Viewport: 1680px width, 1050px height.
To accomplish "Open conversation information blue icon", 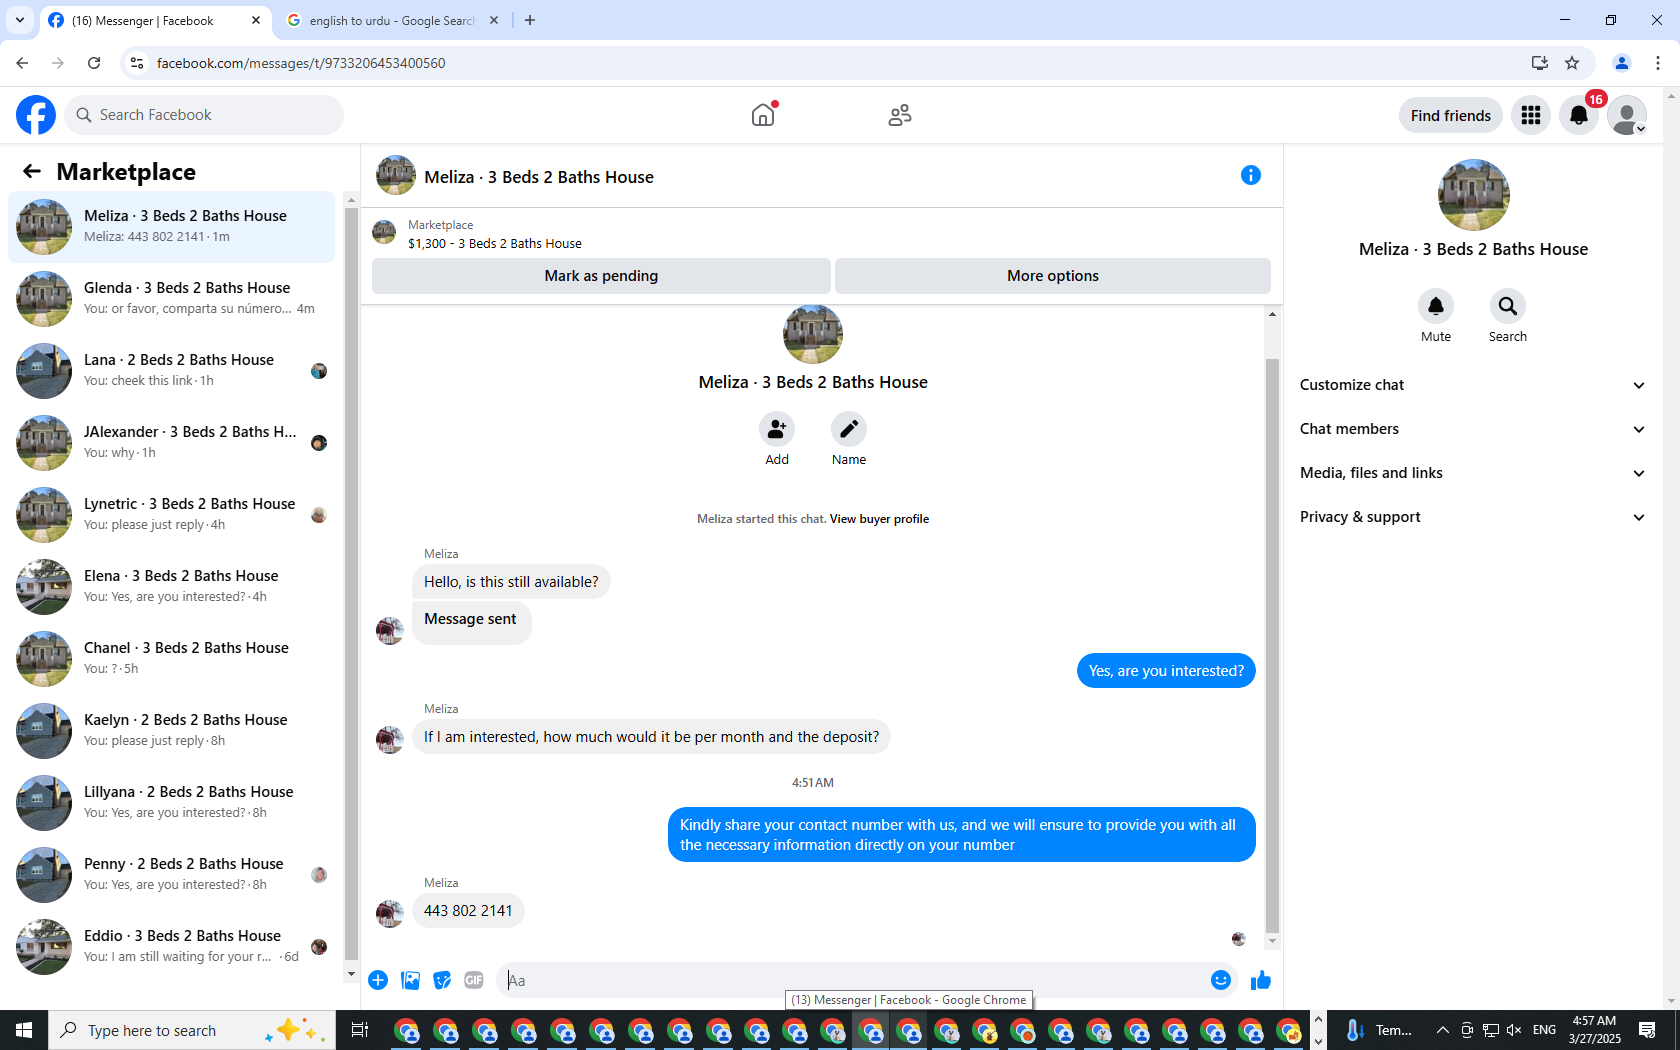I will click(x=1250, y=175).
